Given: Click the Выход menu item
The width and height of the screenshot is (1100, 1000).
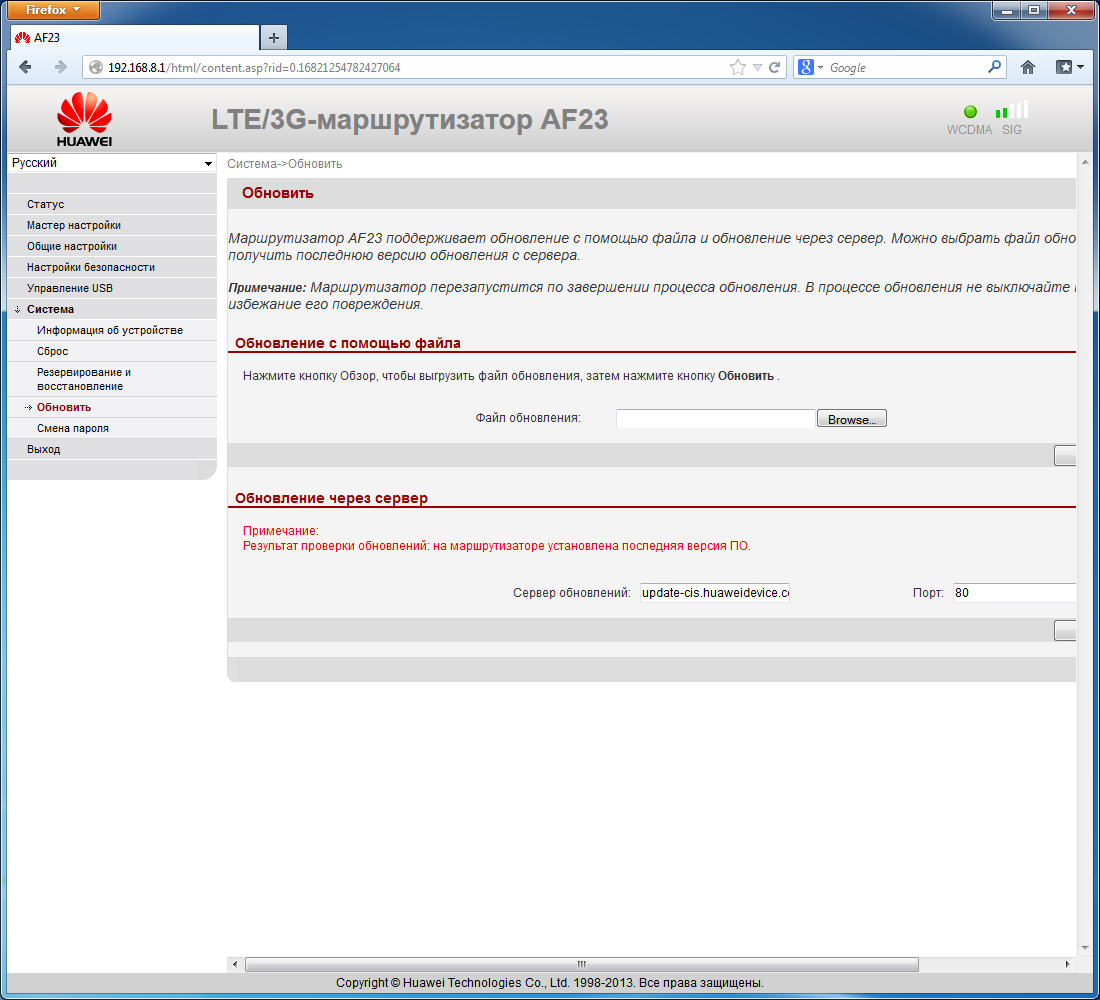Looking at the screenshot, I should (x=112, y=449).
